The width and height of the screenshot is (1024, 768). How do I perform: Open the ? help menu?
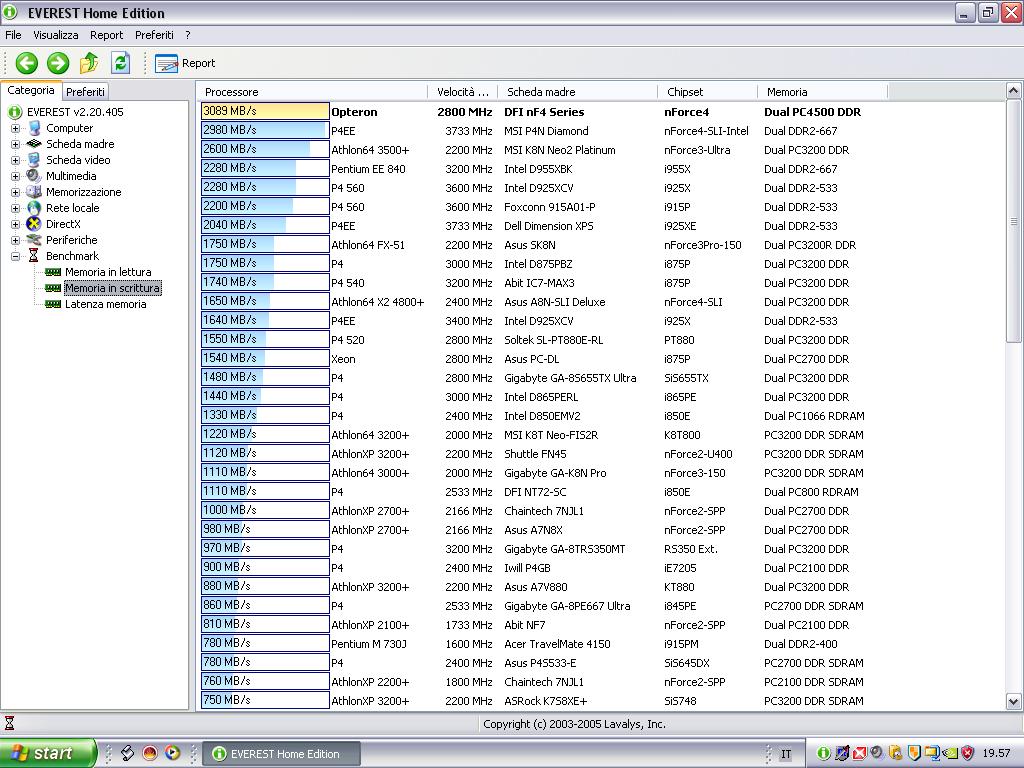pos(187,35)
